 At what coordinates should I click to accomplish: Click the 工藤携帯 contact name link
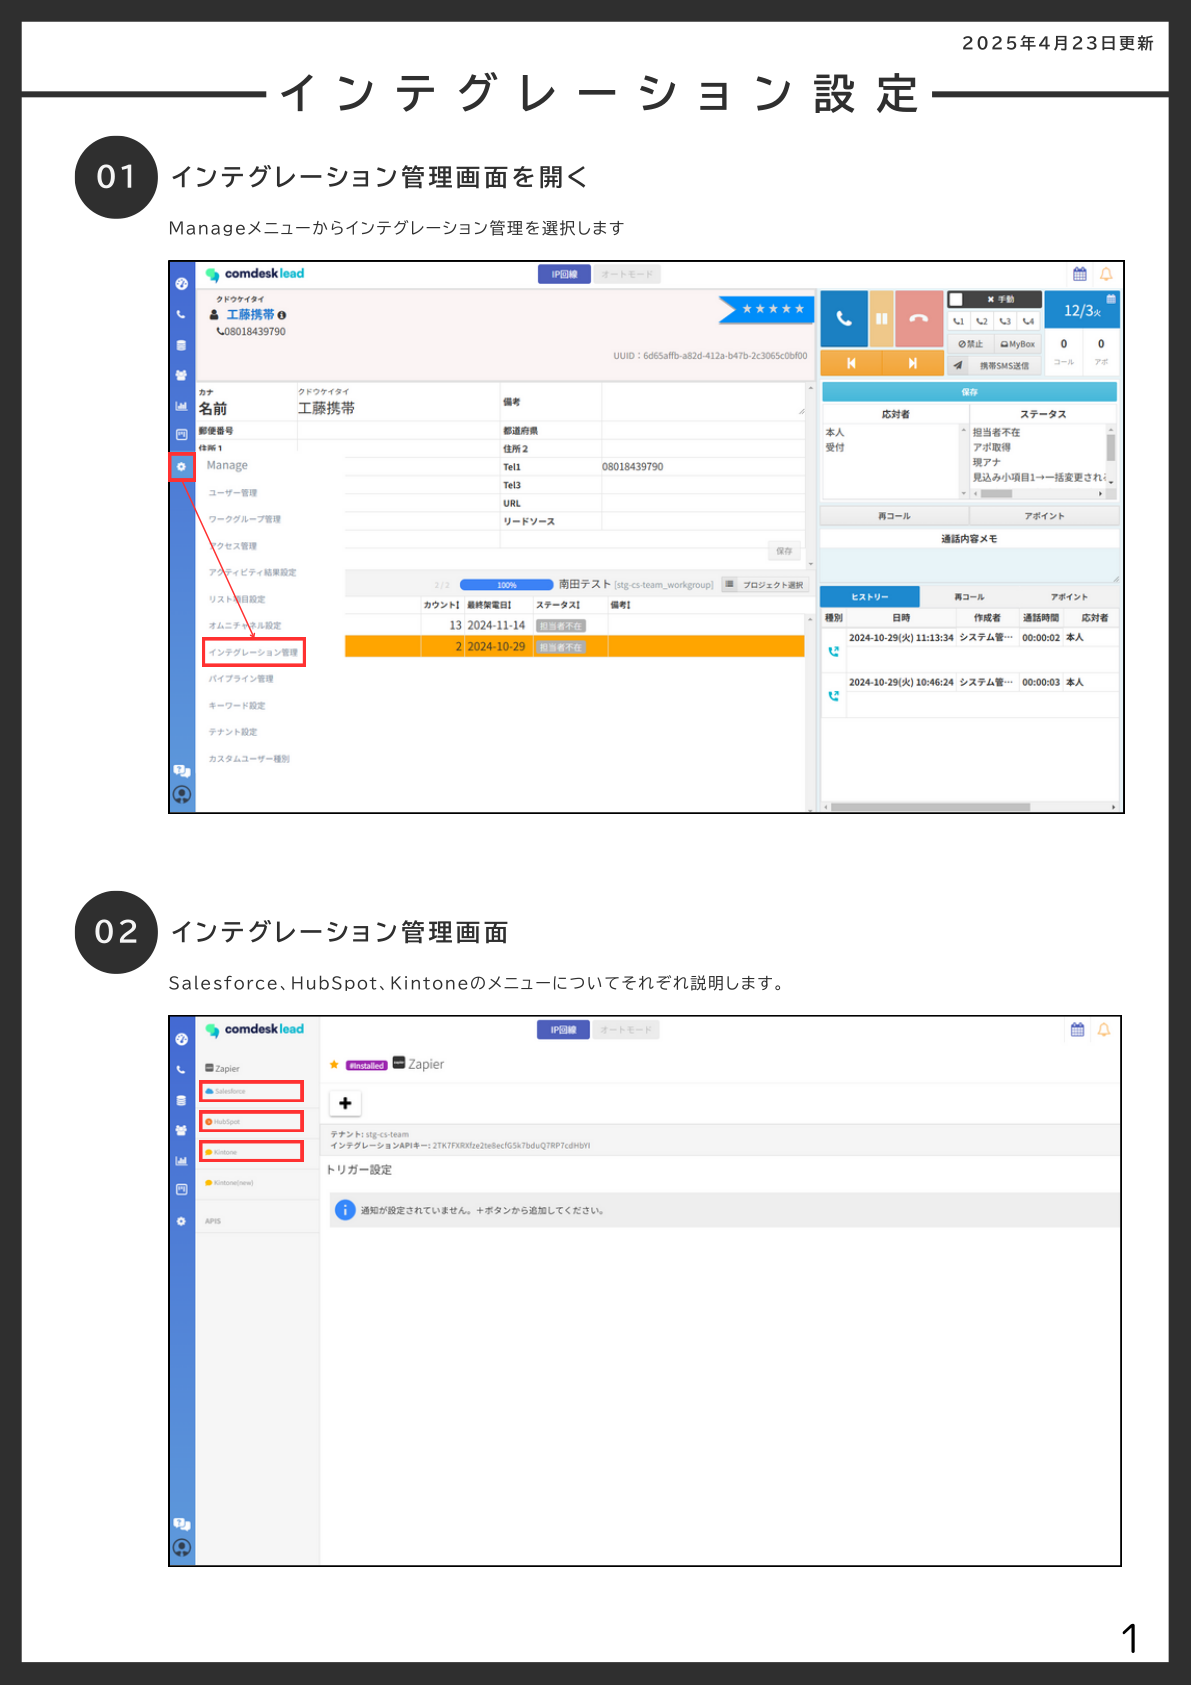[x=250, y=315]
